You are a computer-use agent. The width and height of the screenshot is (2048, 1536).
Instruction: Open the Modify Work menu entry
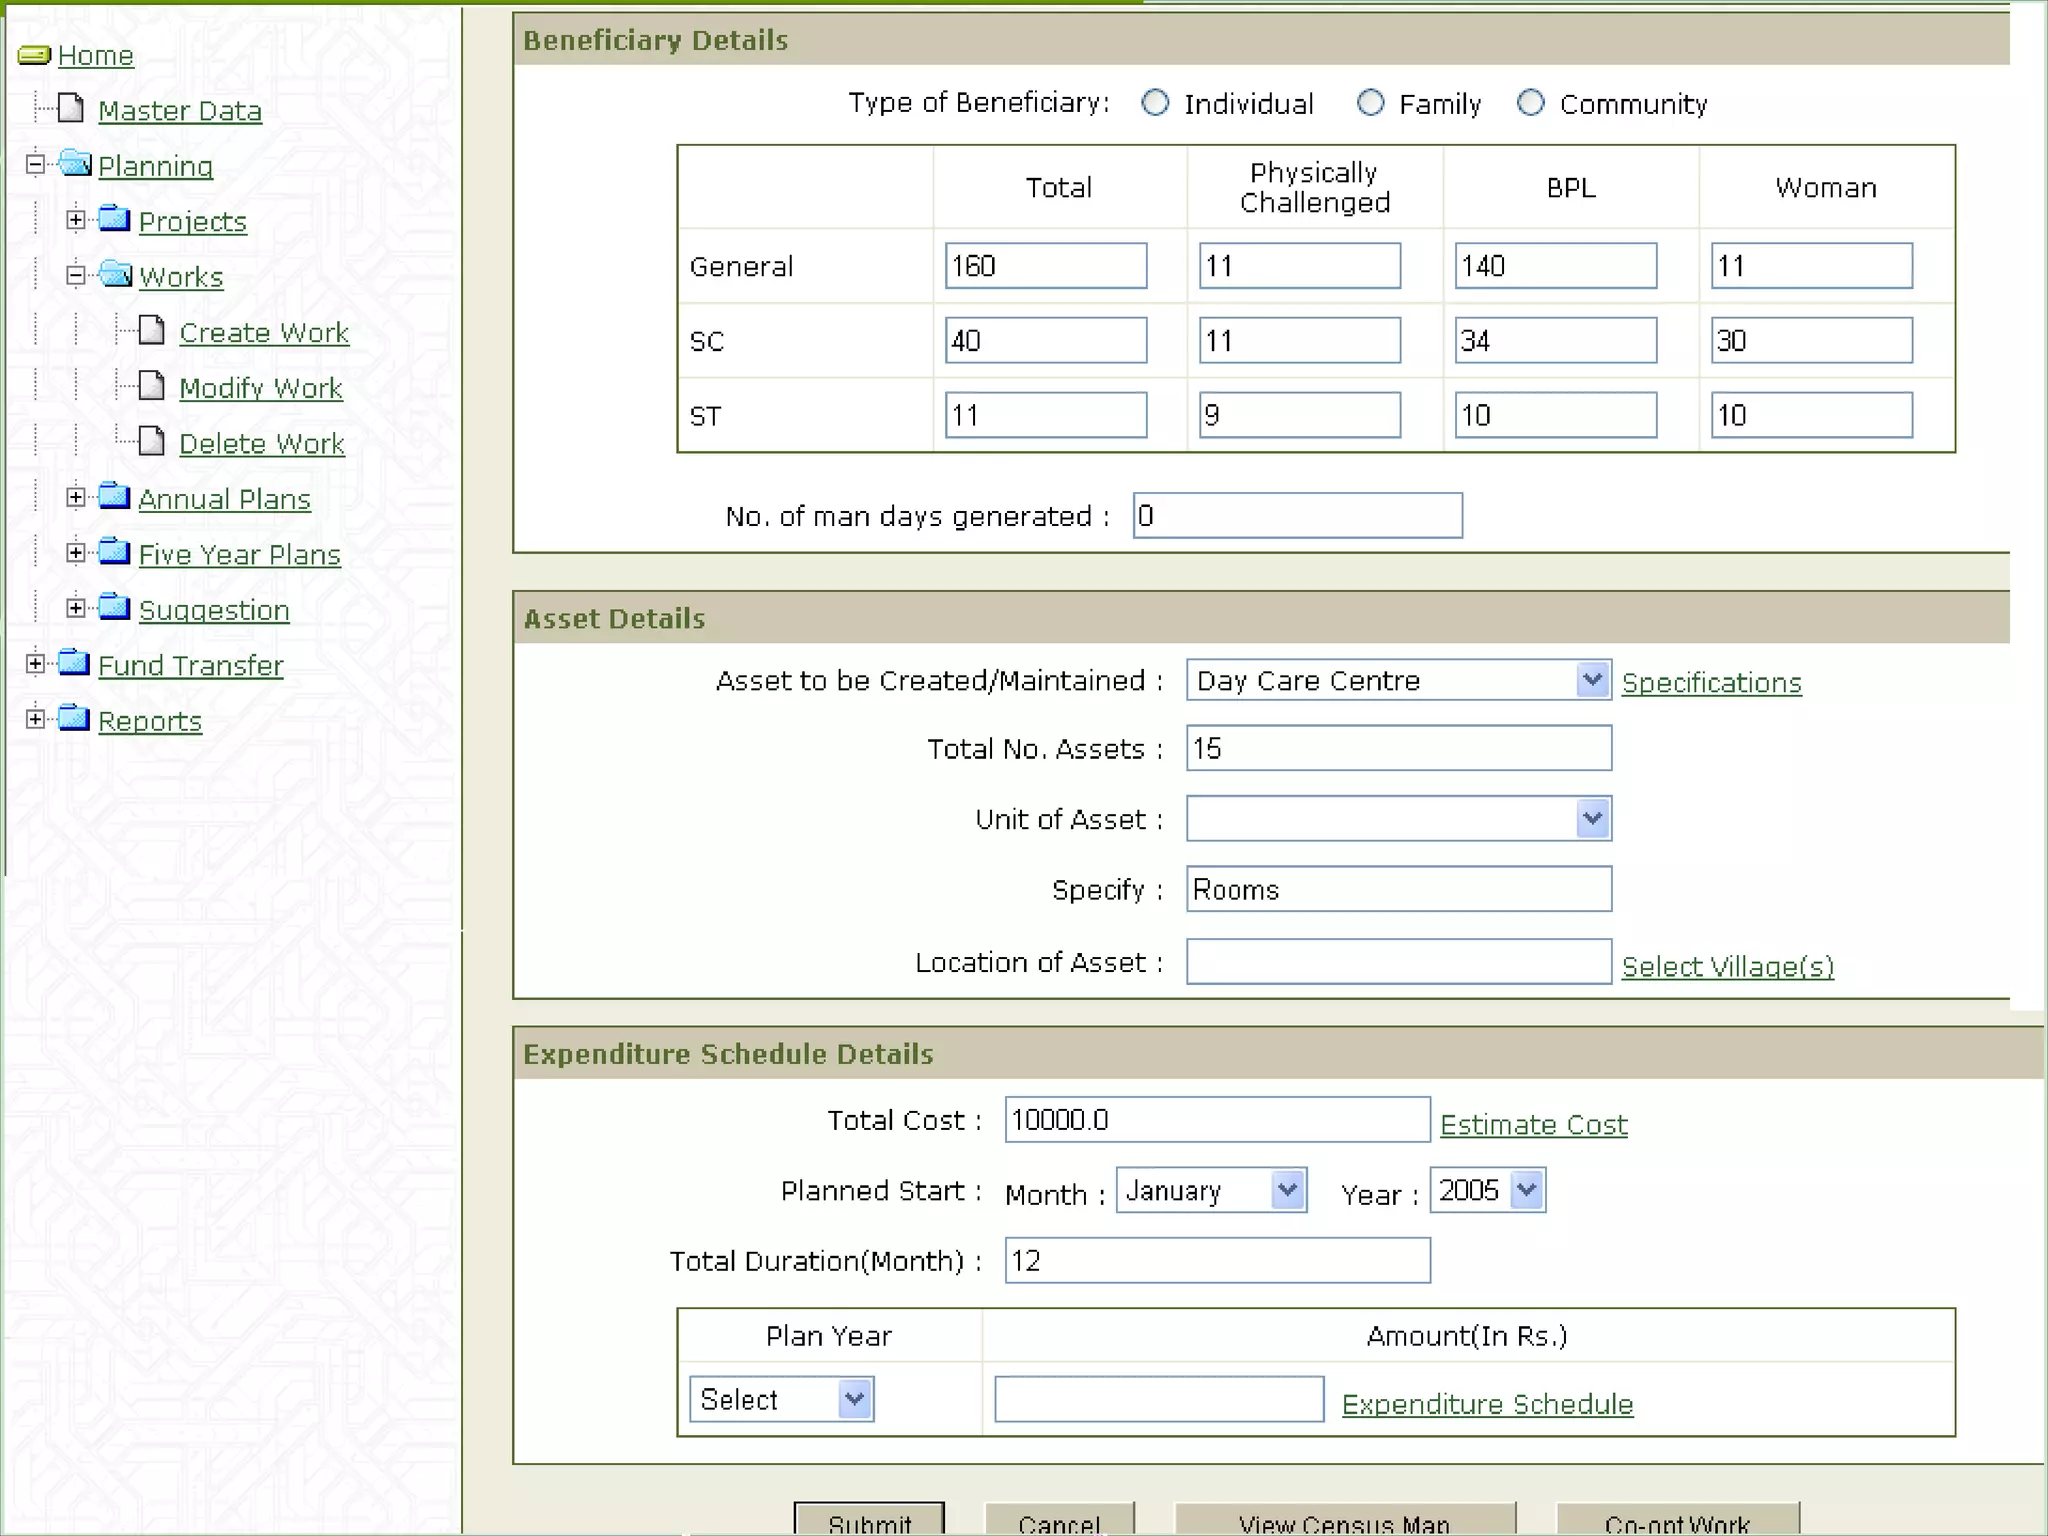[x=260, y=388]
